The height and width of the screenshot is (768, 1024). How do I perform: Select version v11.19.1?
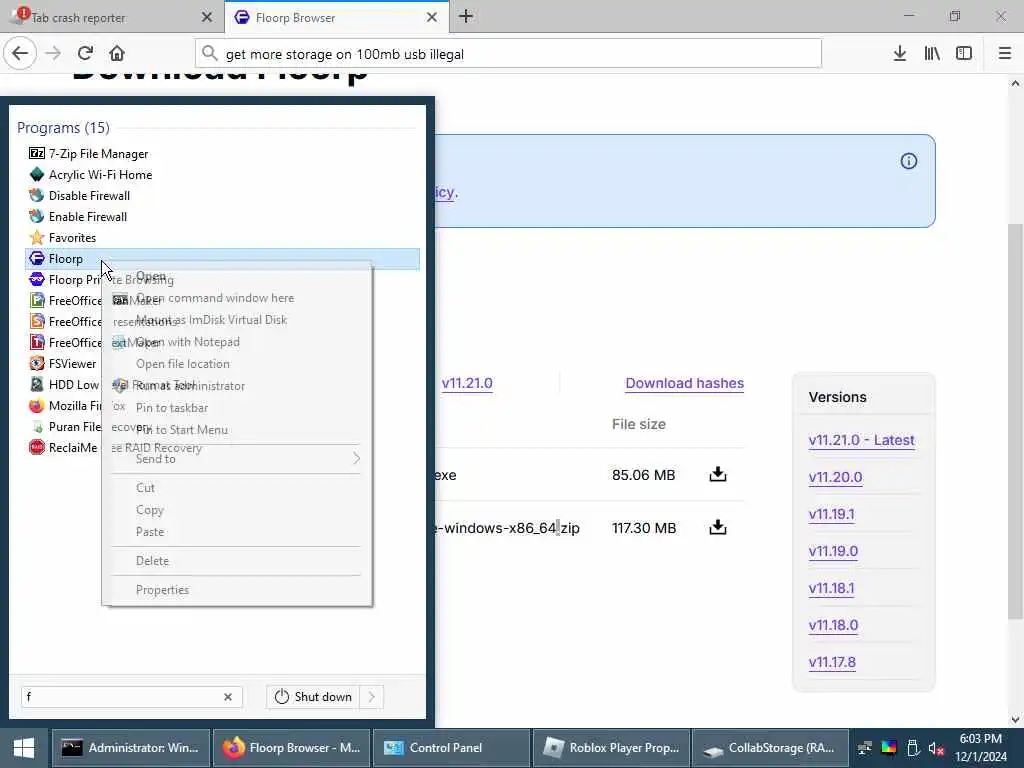tap(831, 514)
